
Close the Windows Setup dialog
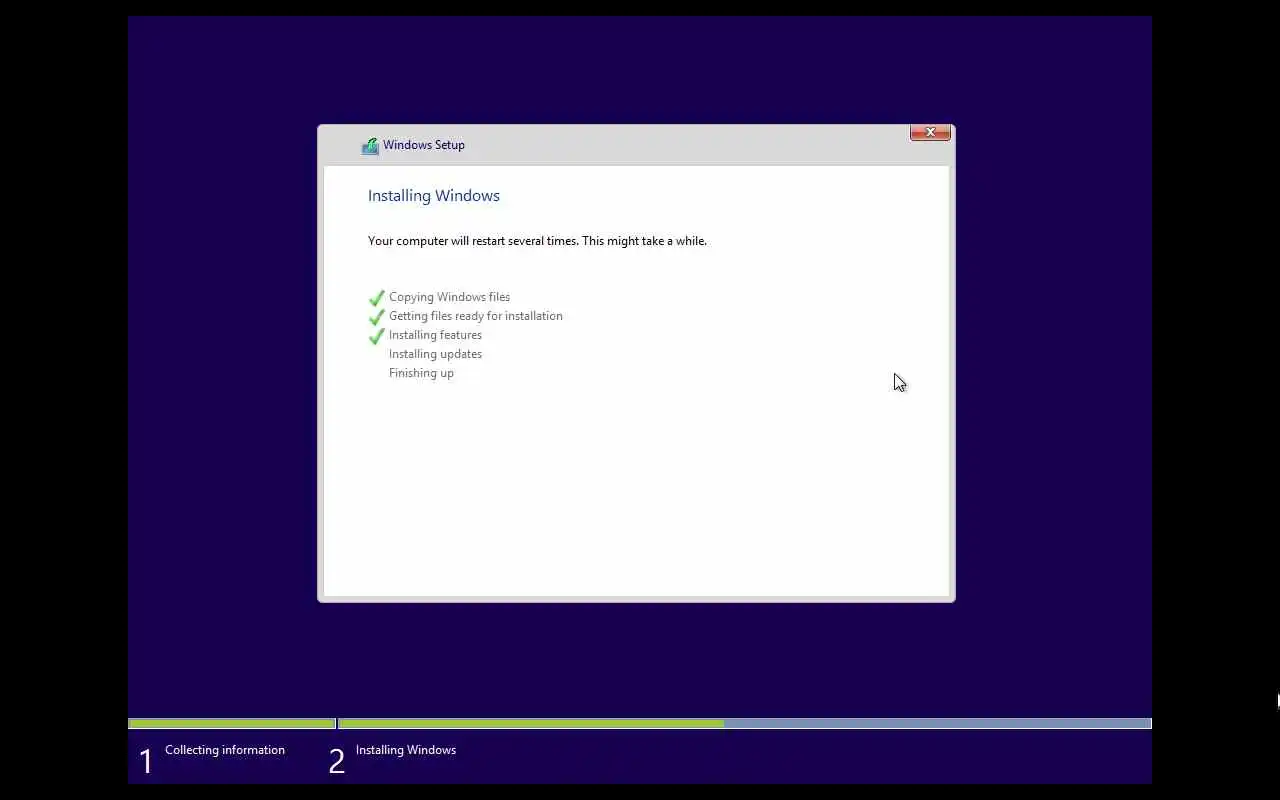coord(930,132)
